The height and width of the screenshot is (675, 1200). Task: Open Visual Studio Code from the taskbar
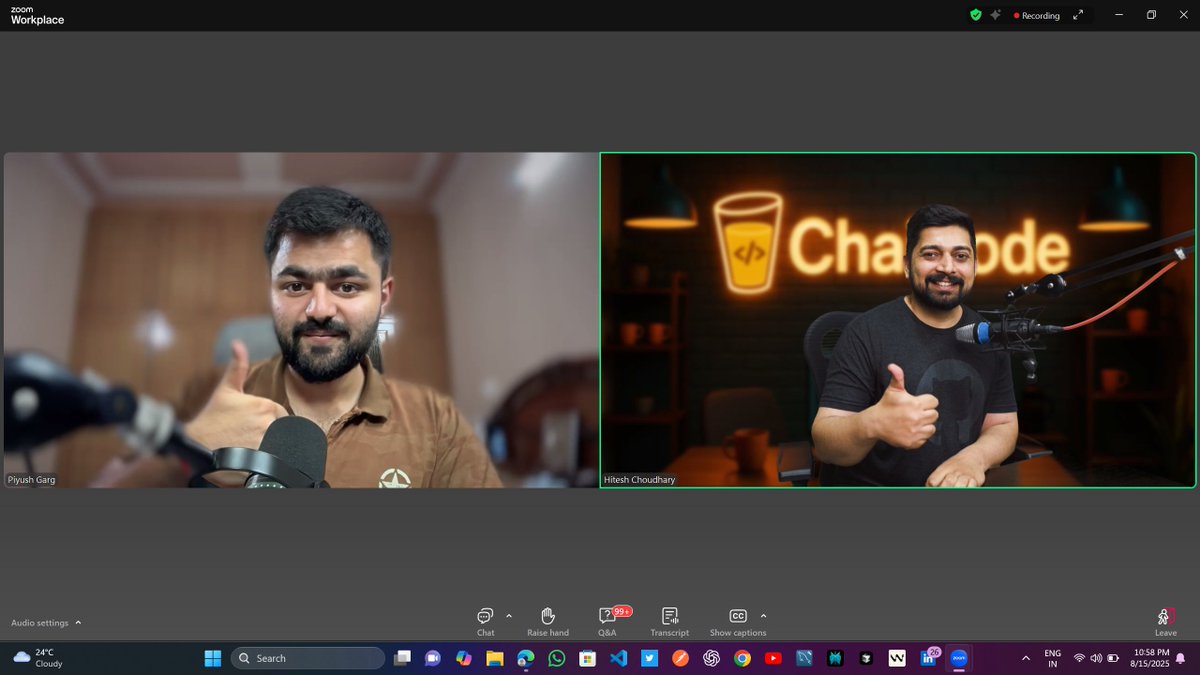coord(618,658)
